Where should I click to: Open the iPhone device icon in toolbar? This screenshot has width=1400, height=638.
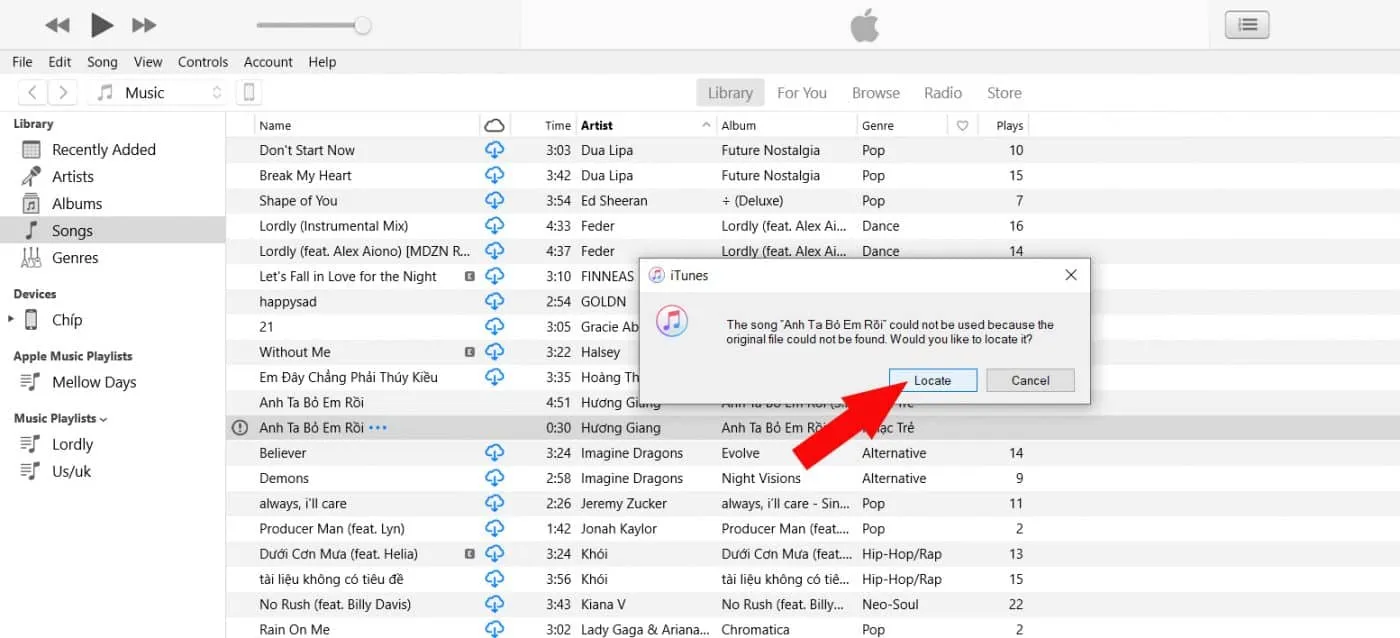click(x=249, y=93)
